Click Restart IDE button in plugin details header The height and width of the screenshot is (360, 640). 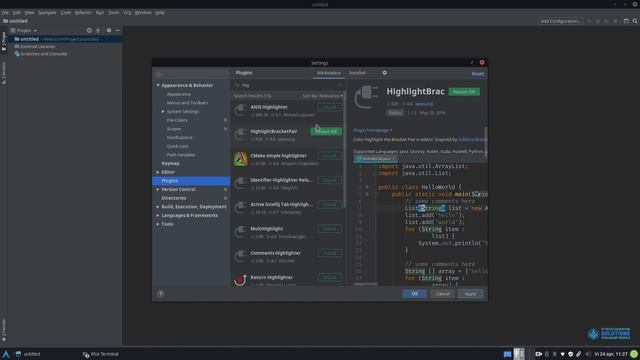pos(464,92)
